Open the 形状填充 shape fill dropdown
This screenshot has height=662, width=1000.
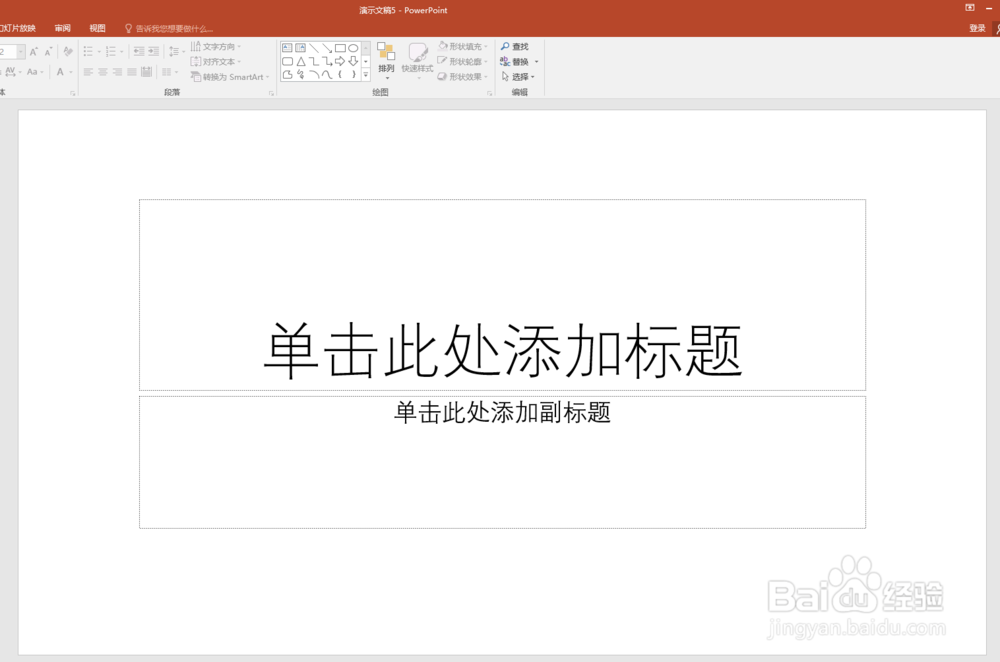coord(463,47)
